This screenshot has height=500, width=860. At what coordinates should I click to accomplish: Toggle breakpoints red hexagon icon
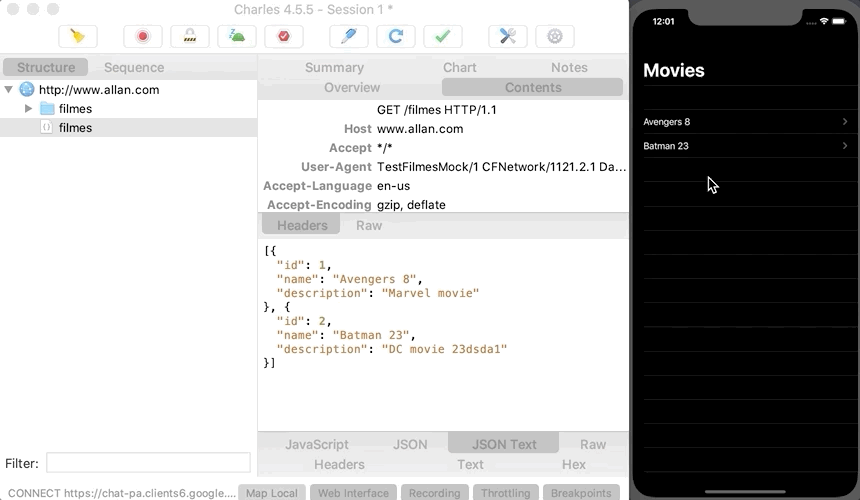point(284,36)
